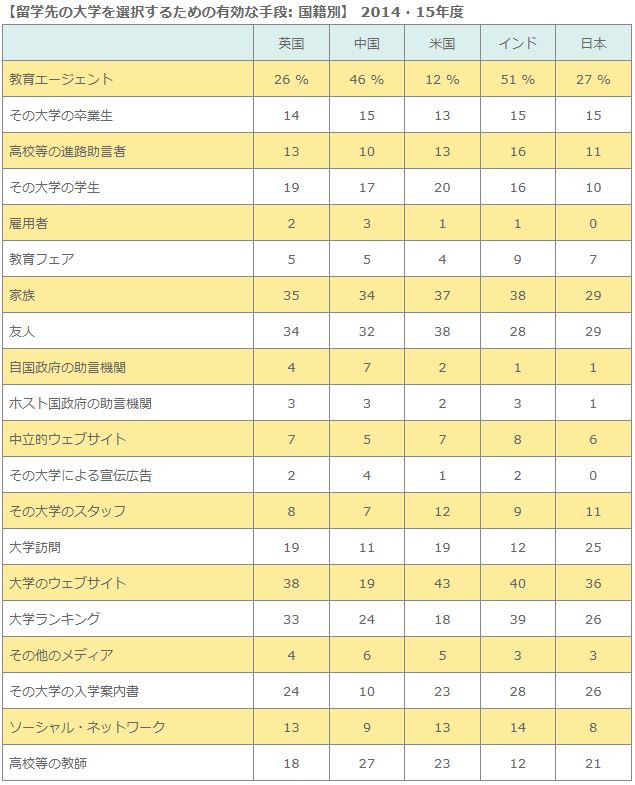Click the 高校等の教師 row label

48,763
